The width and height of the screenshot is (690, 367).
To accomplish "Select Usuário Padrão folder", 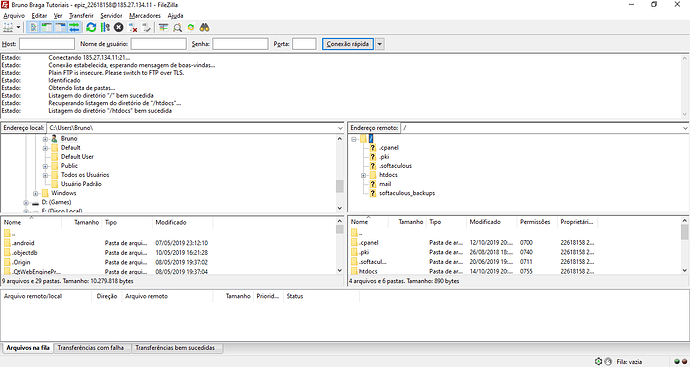I will pos(81,184).
